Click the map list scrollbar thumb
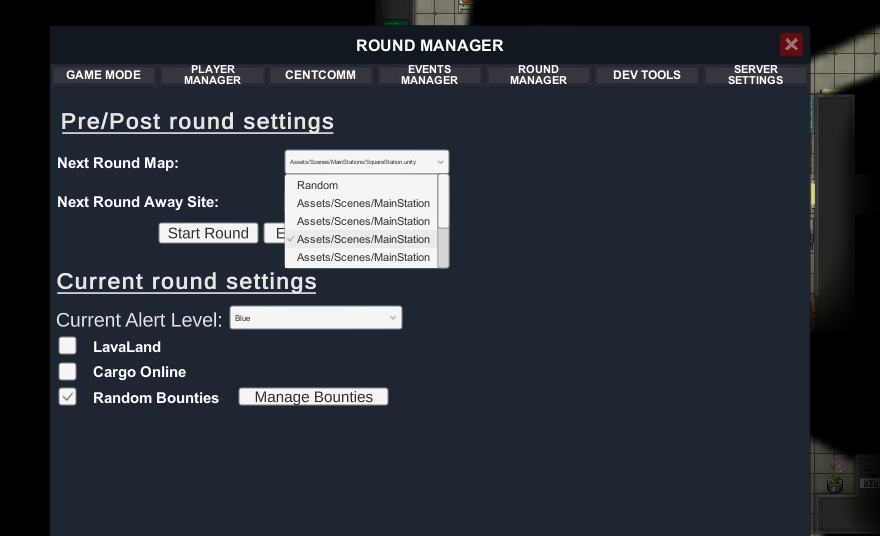Image resolution: width=880 pixels, height=536 pixels. [x=443, y=201]
